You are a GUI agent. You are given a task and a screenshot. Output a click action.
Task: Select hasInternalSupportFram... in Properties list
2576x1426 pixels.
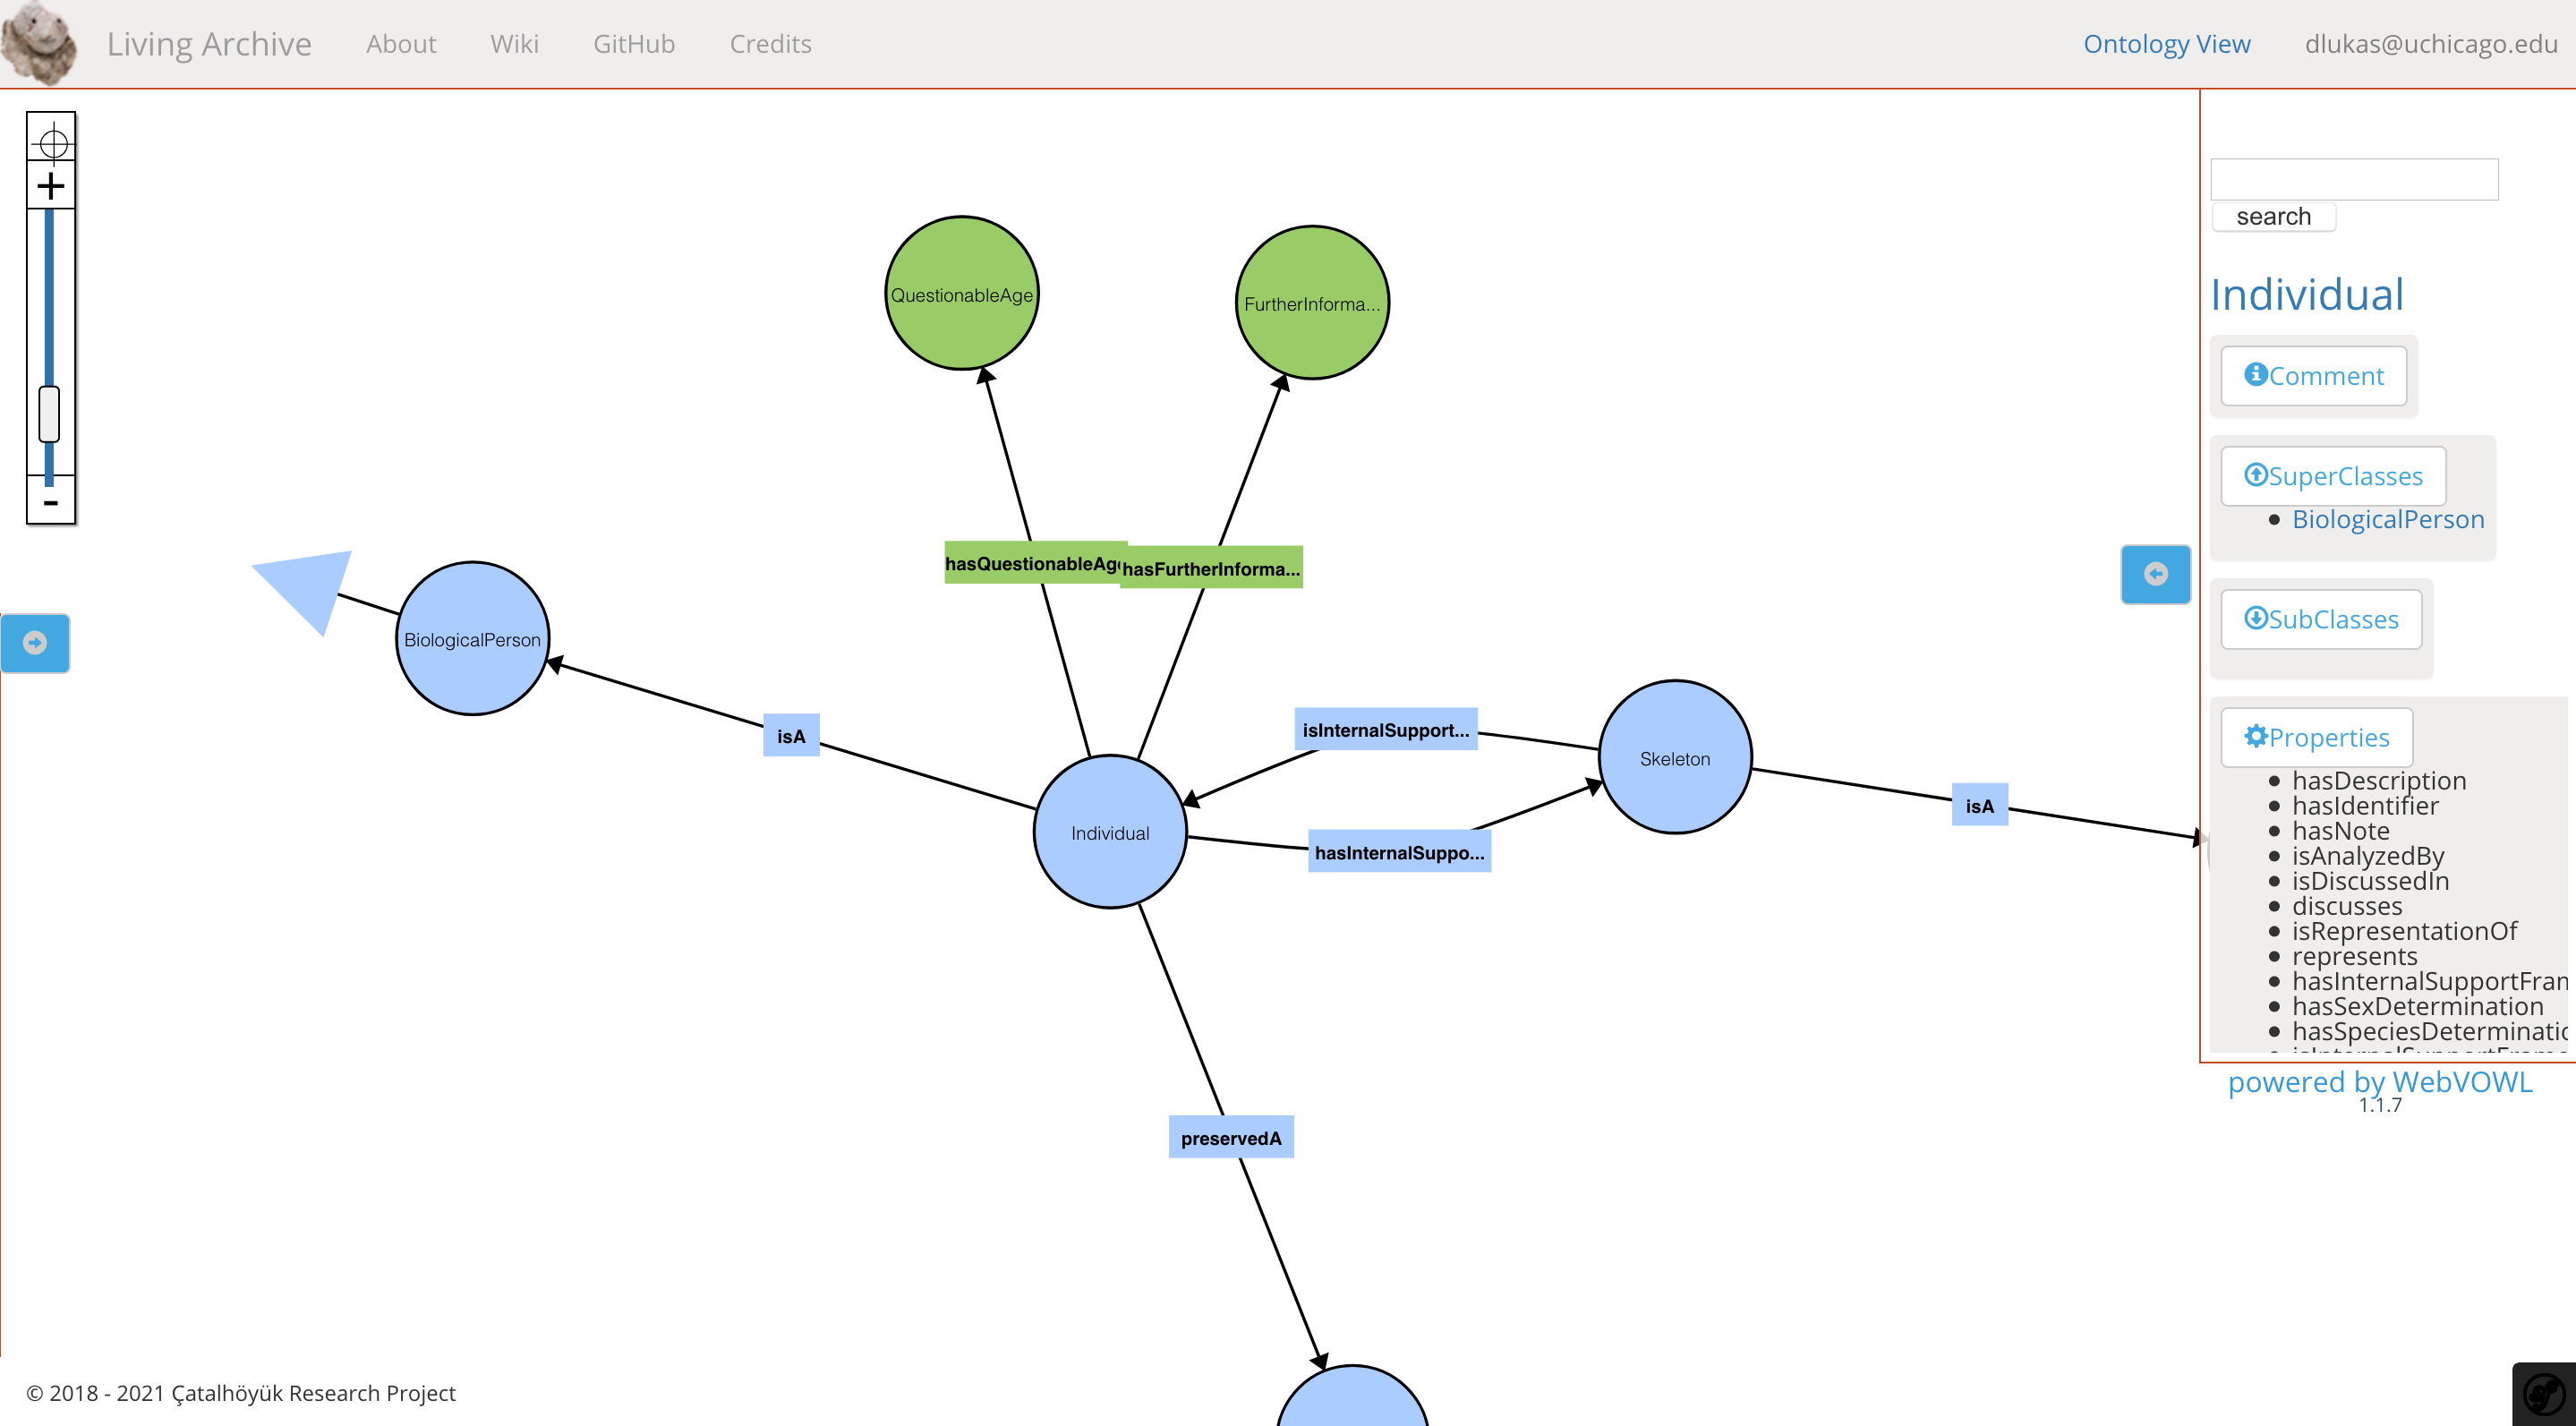[2429, 980]
